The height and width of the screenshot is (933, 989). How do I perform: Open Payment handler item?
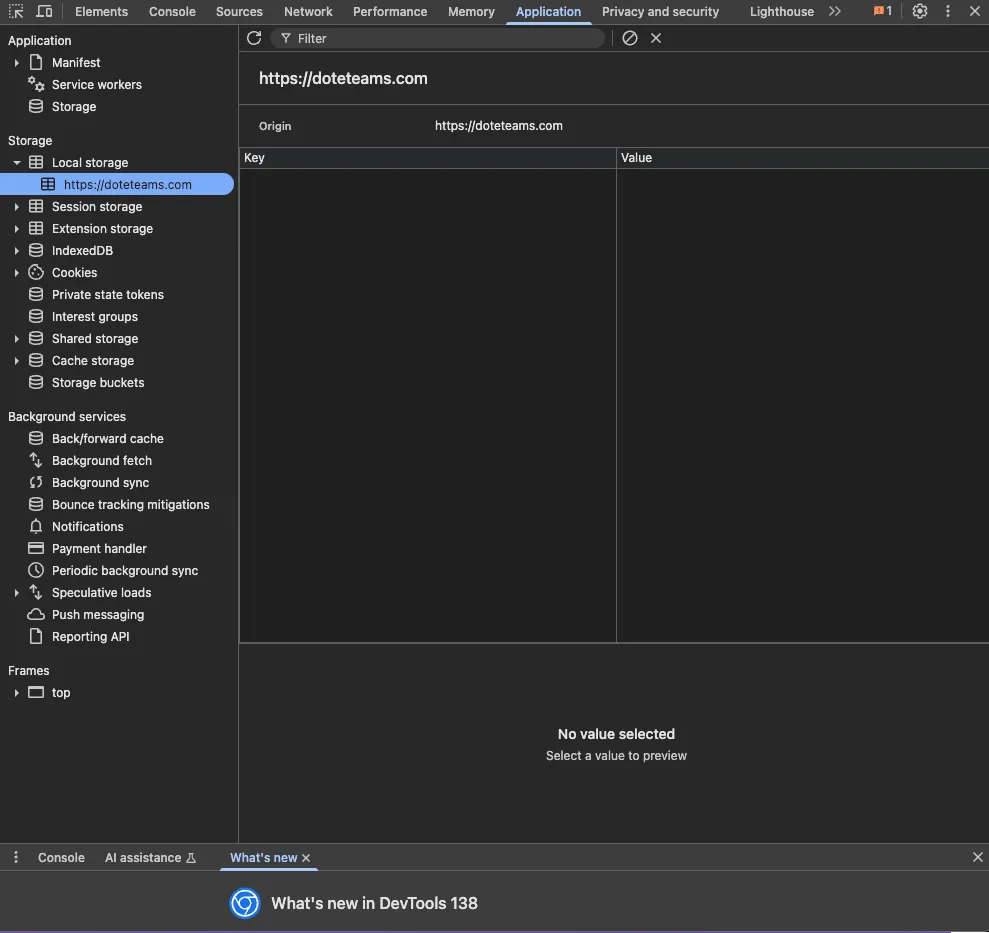coord(99,549)
